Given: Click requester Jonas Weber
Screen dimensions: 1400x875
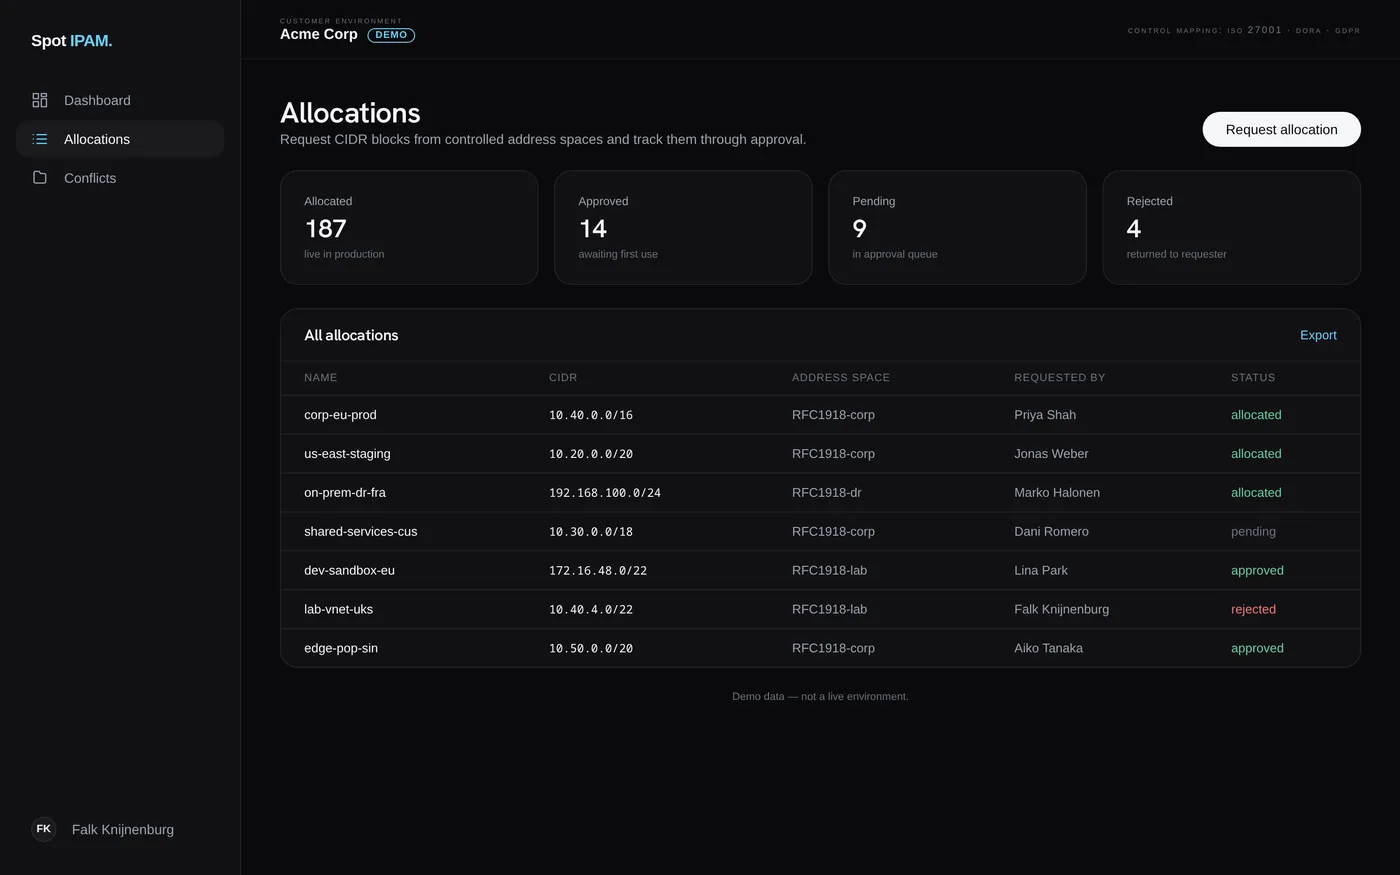Looking at the screenshot, I should [x=1051, y=454].
